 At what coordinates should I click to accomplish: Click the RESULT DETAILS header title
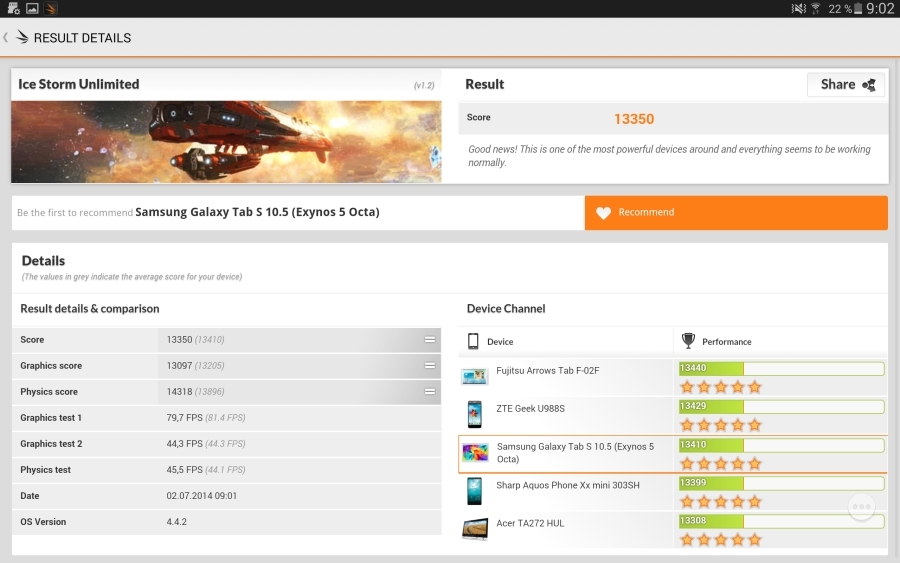[82, 38]
